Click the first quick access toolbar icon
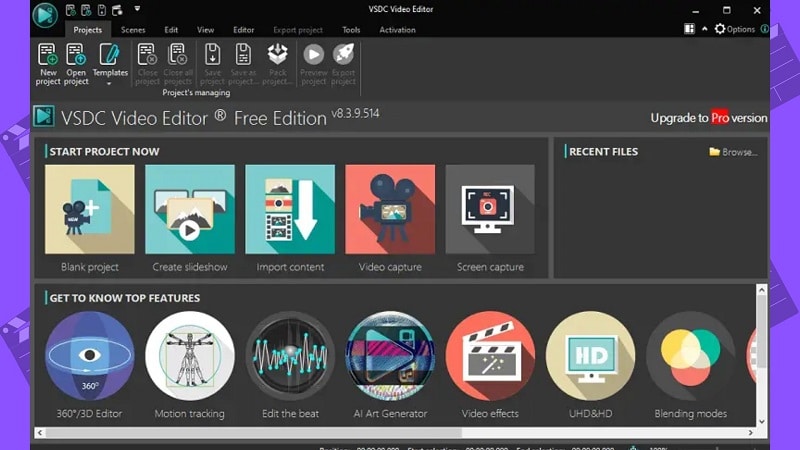The image size is (800, 450). [x=70, y=10]
